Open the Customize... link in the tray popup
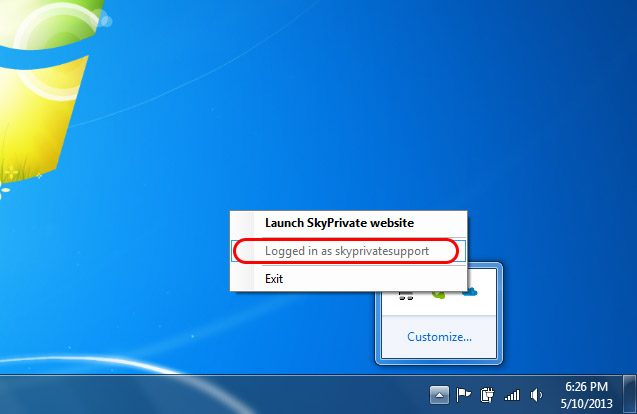637x414 pixels. pyautogui.click(x=439, y=336)
